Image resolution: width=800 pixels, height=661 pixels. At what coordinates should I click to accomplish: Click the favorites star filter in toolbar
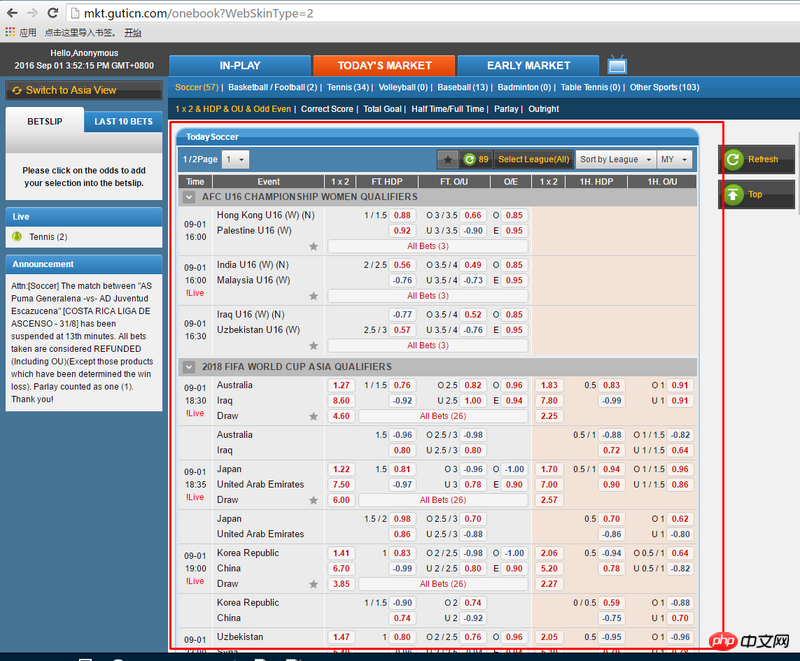448,160
